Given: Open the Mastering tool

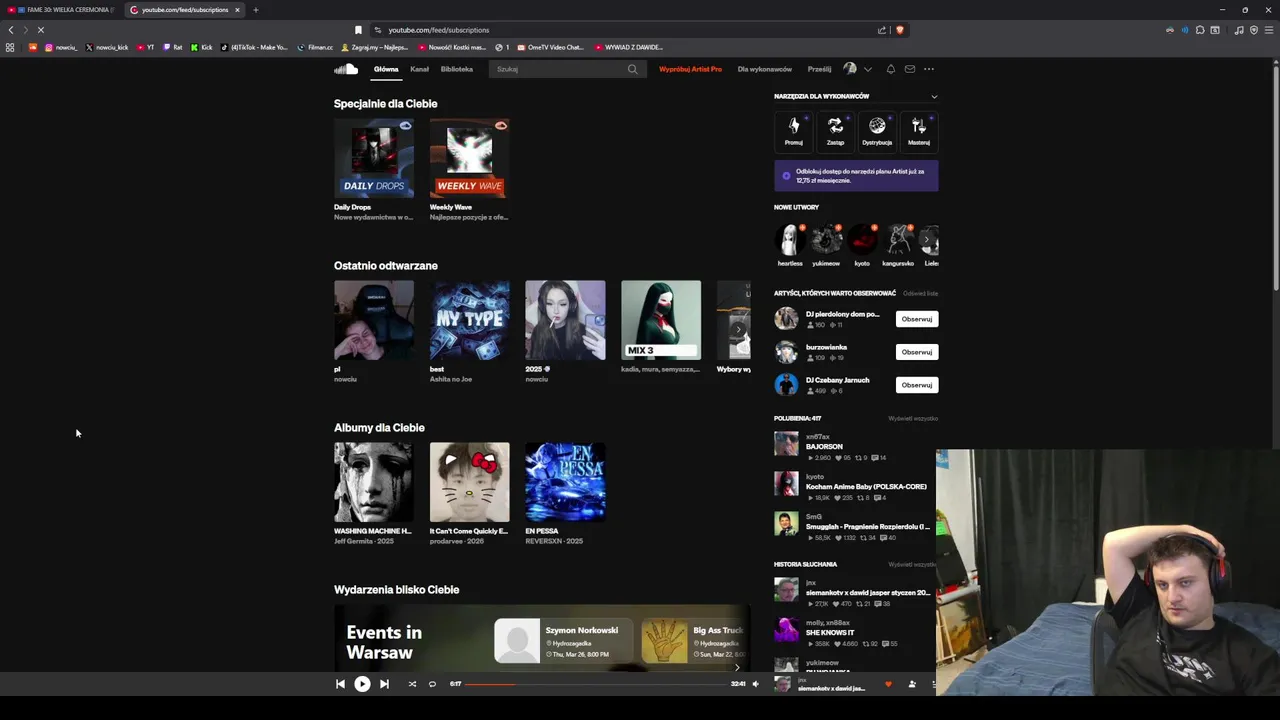Looking at the screenshot, I should tap(919, 131).
